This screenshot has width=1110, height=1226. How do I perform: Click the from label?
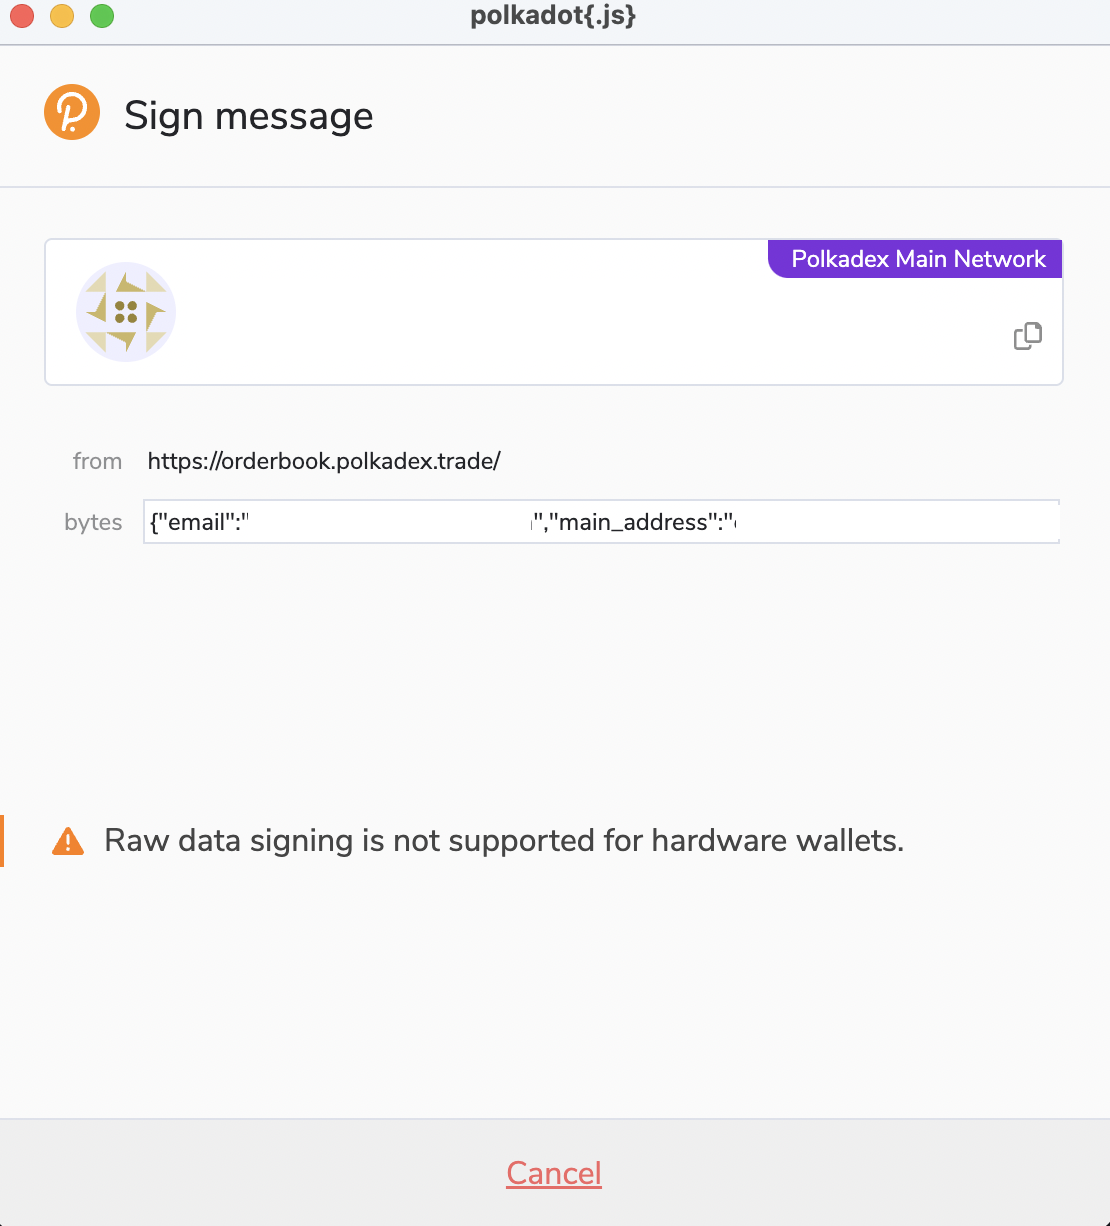pyautogui.click(x=97, y=461)
